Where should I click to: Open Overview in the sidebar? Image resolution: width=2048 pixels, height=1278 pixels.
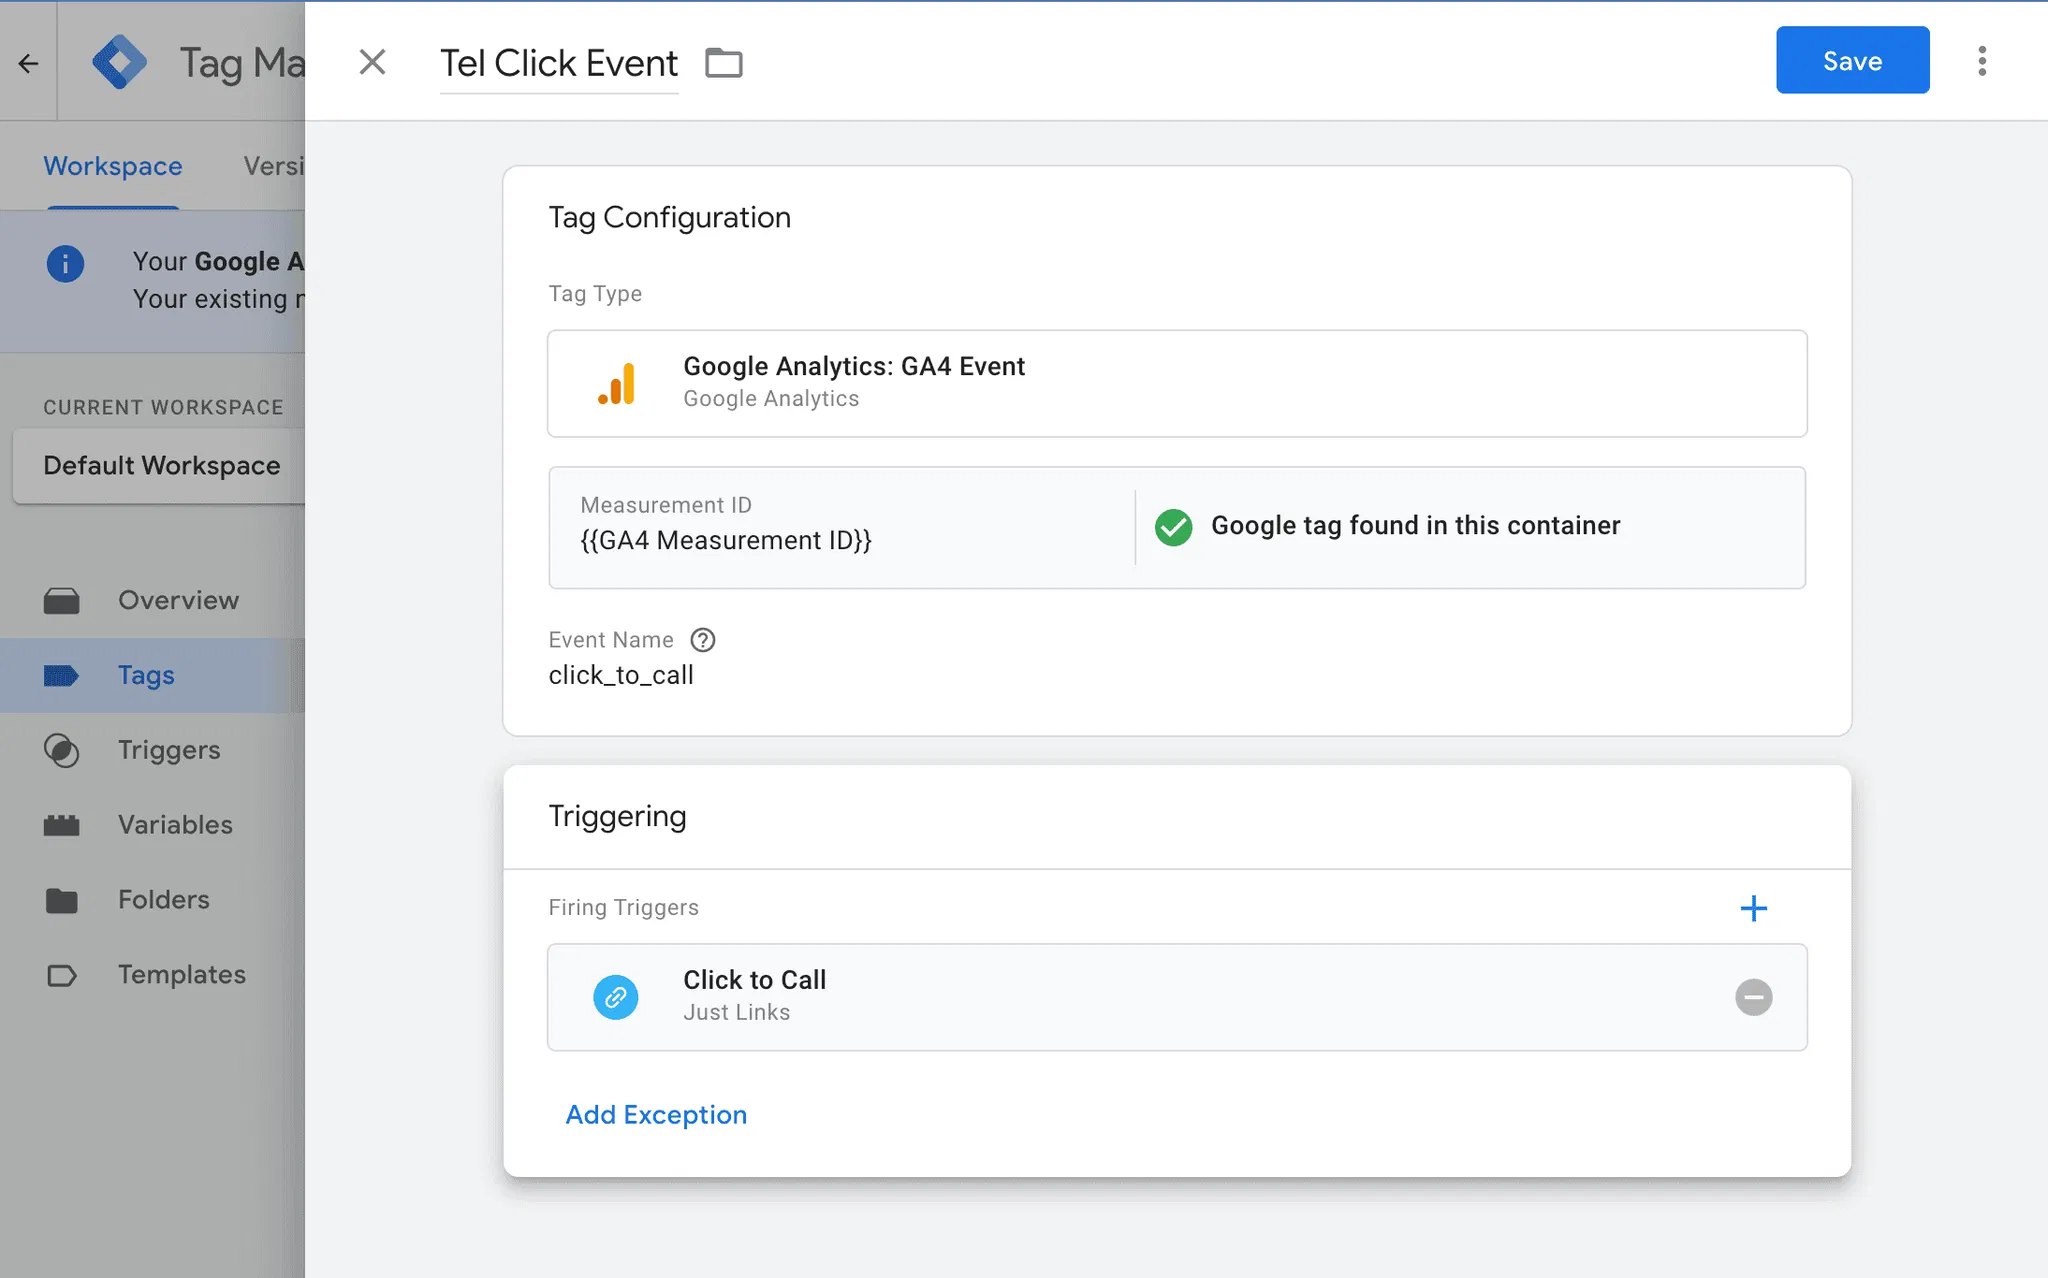[152, 600]
